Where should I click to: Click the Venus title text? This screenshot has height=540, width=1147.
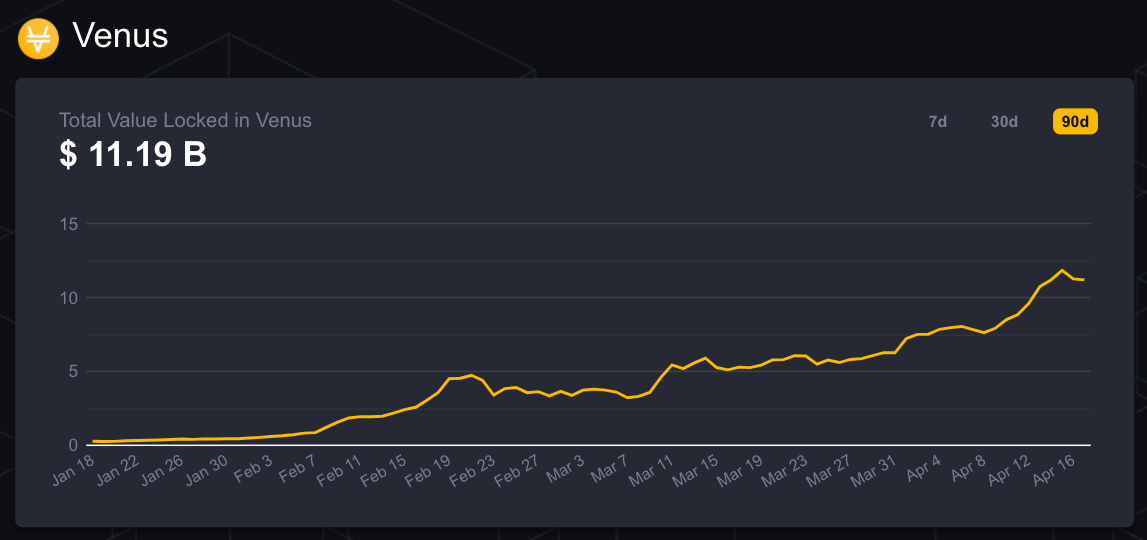(120, 37)
